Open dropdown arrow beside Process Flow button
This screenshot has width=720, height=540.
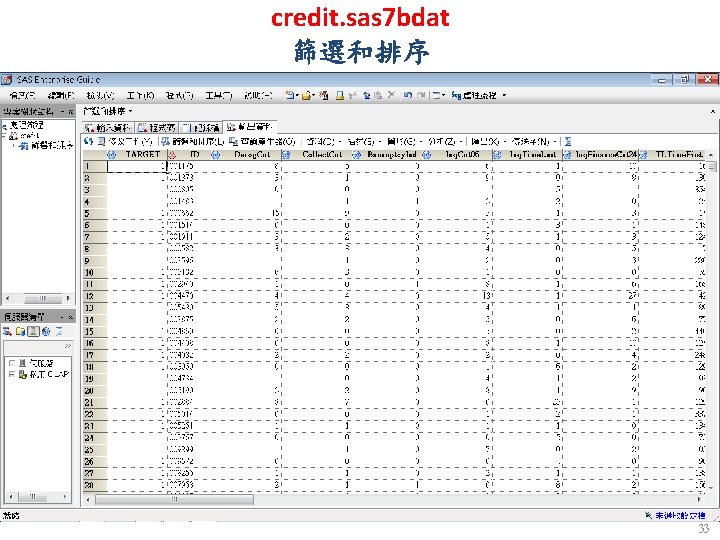tap(504, 95)
